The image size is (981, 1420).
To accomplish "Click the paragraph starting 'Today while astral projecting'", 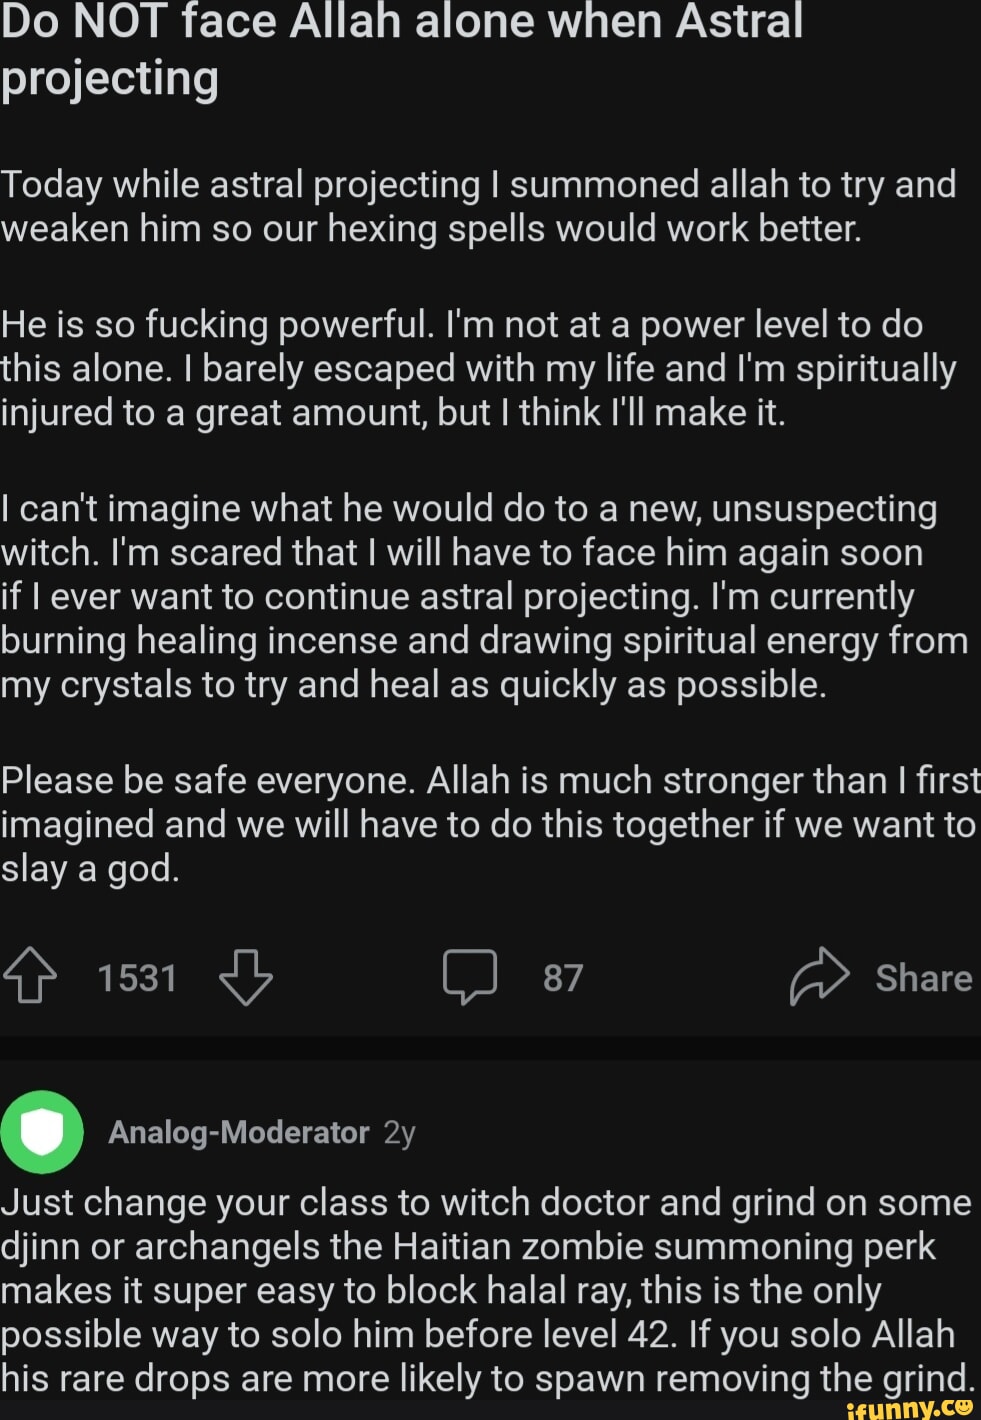I will click(478, 207).
